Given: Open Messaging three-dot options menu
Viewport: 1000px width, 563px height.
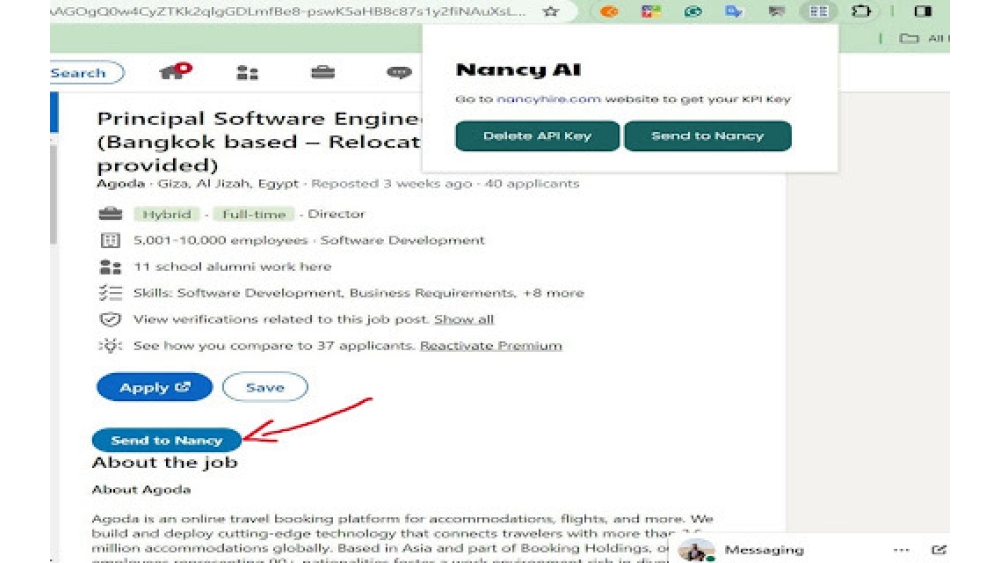Looking at the screenshot, I should tap(901, 550).
